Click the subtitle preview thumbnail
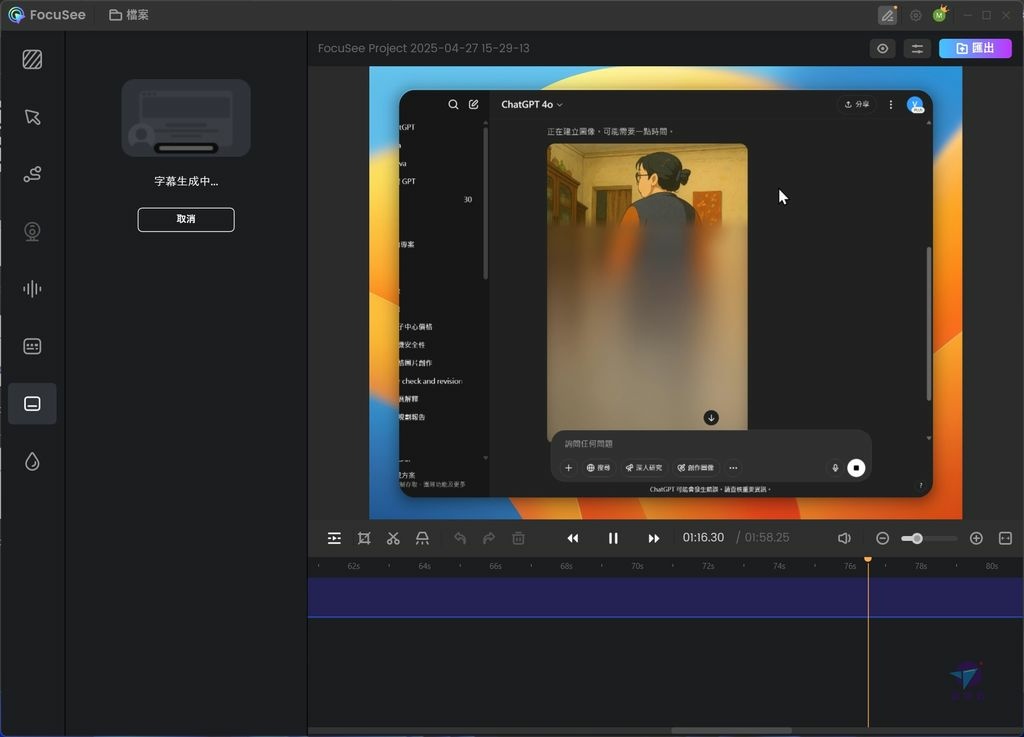 pyautogui.click(x=186, y=118)
